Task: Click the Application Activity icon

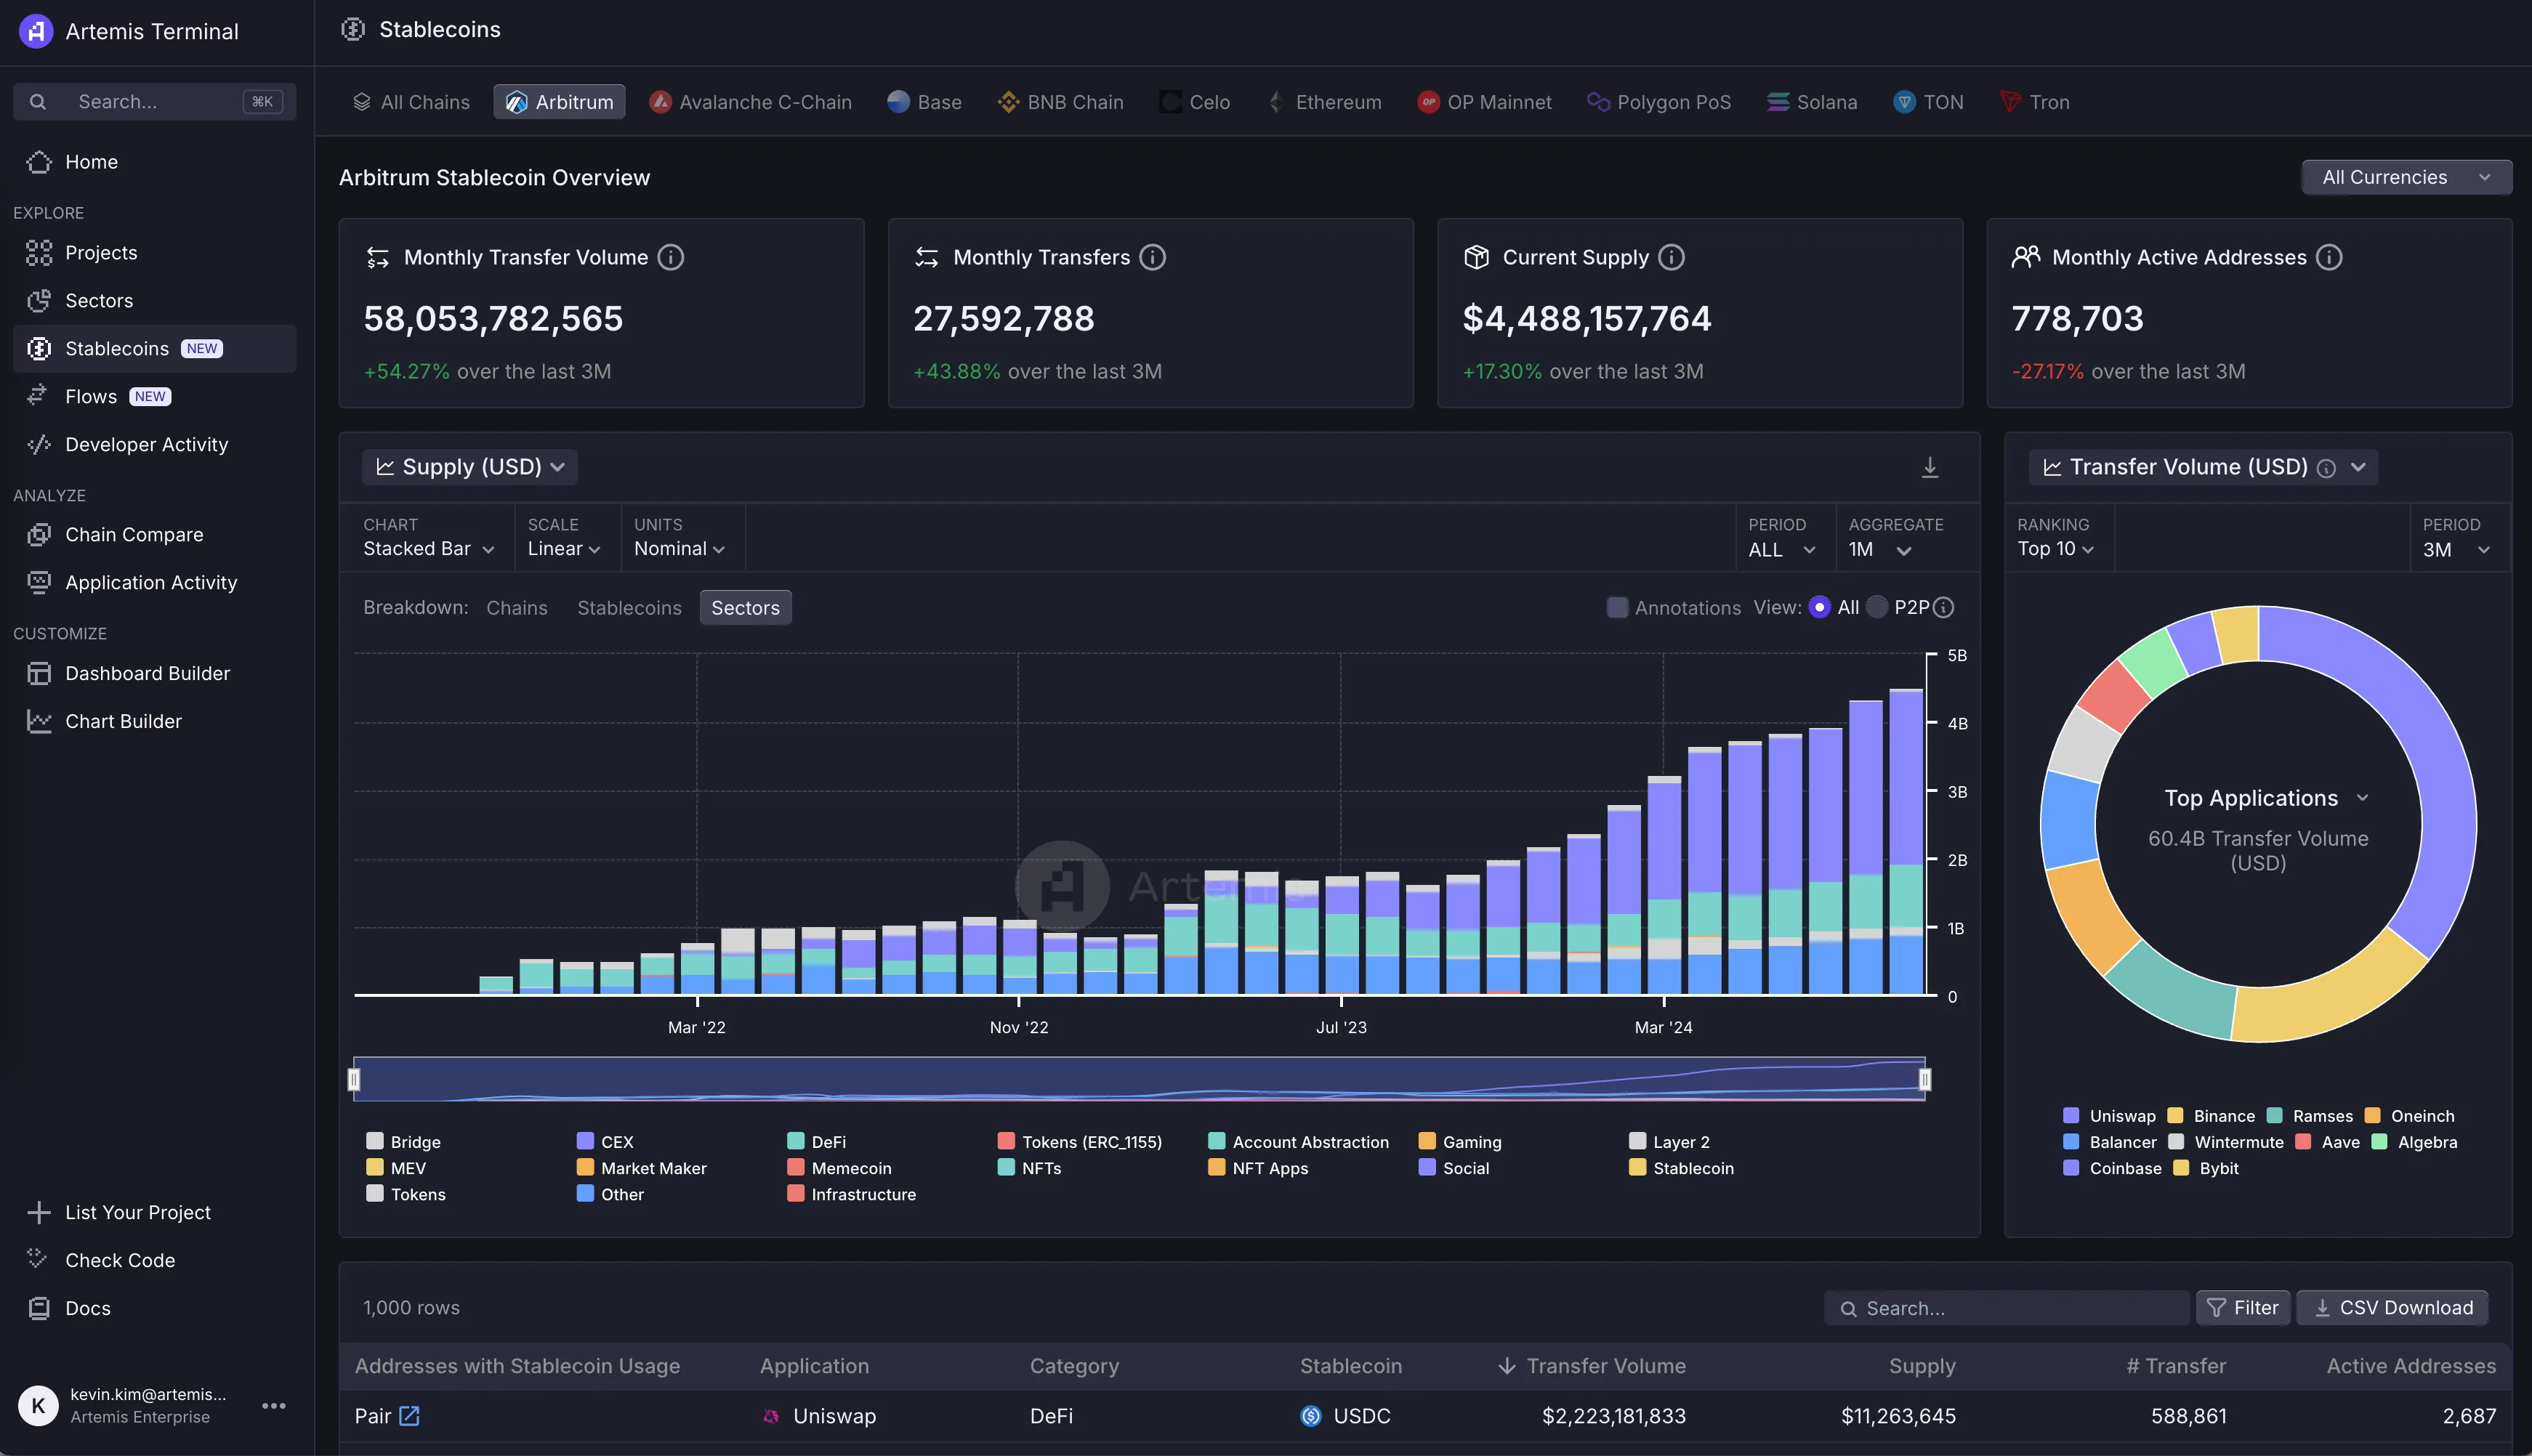Action: tap(39, 583)
